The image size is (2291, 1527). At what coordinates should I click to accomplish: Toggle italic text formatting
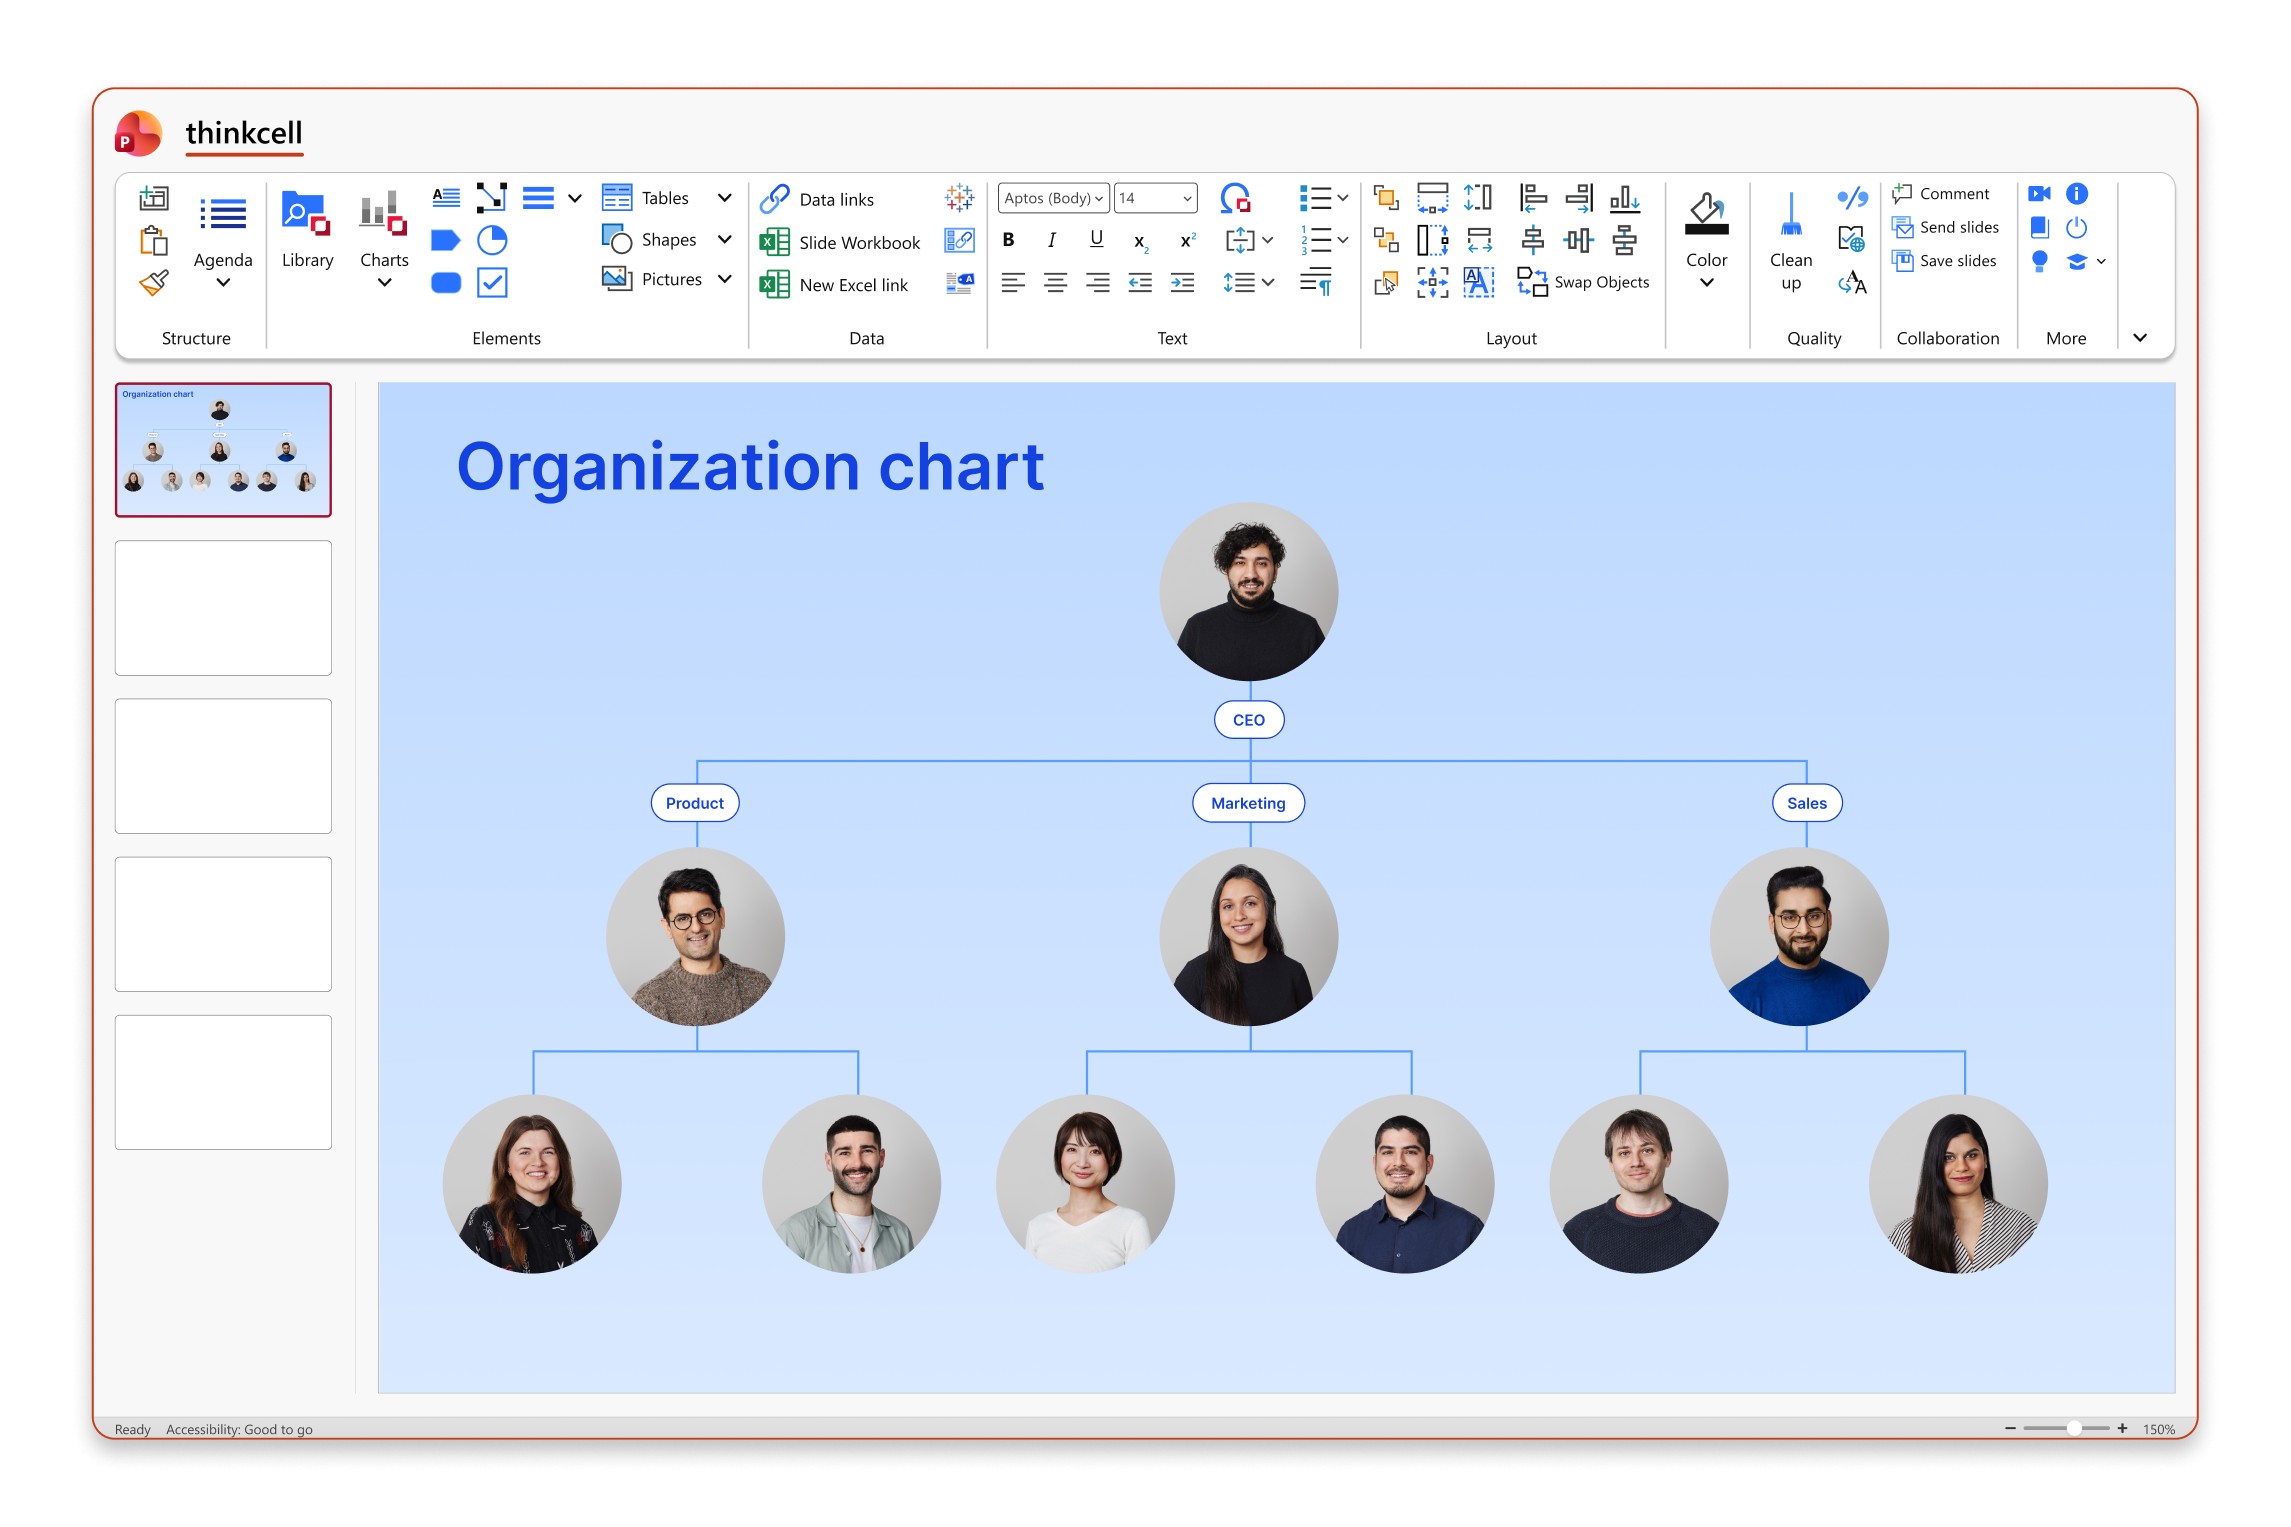(1052, 240)
